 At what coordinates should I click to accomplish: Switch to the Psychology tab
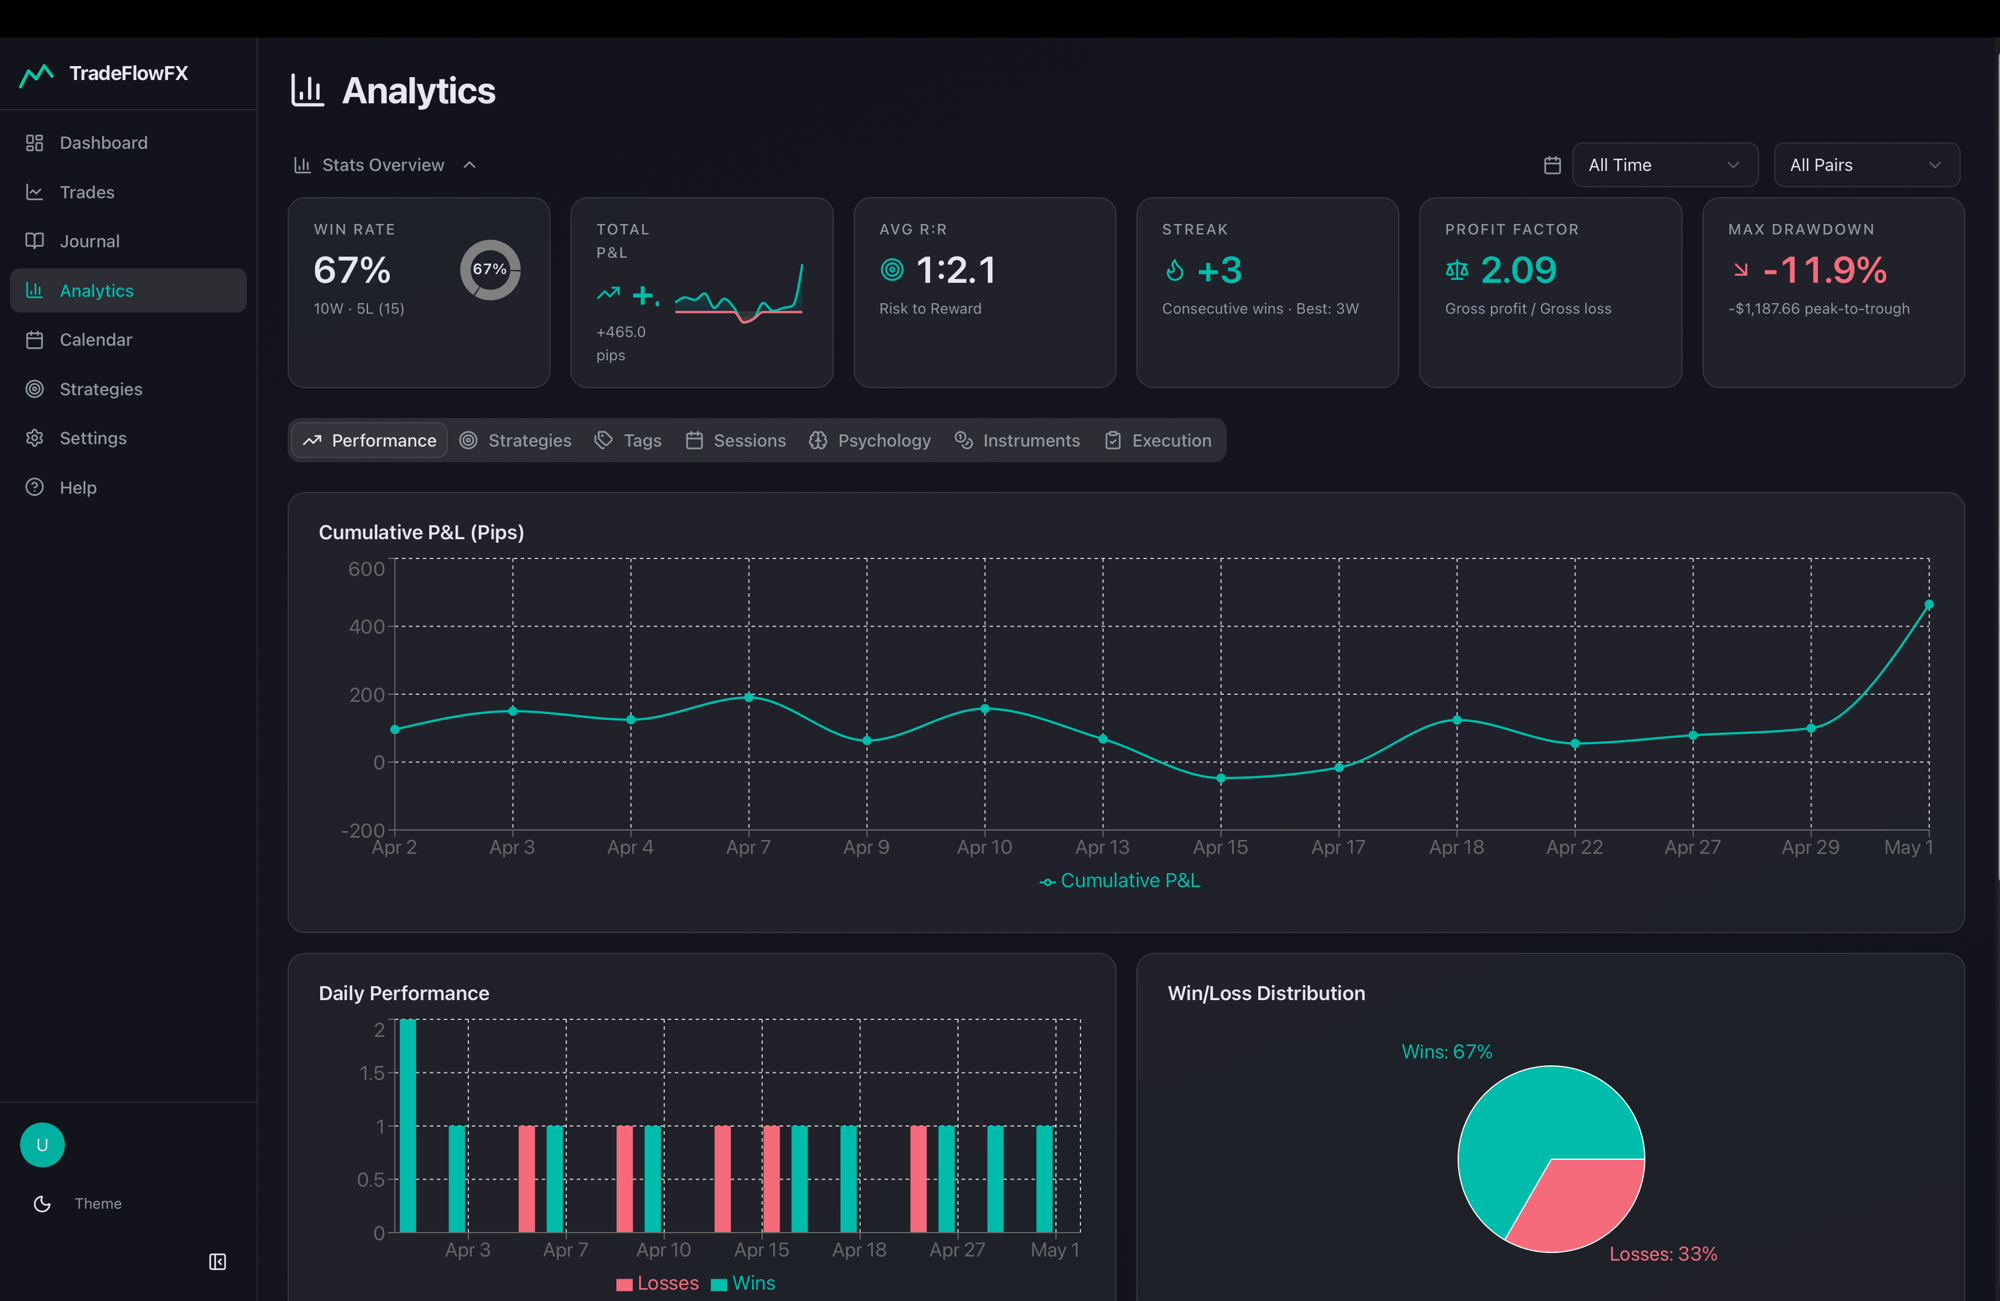870,440
